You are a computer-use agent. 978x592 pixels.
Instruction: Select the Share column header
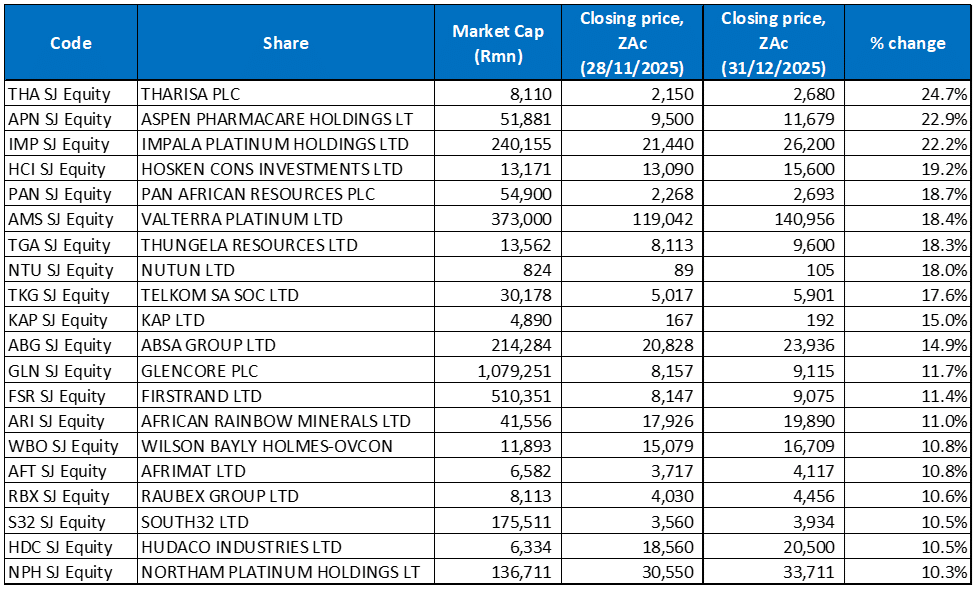coord(285,43)
